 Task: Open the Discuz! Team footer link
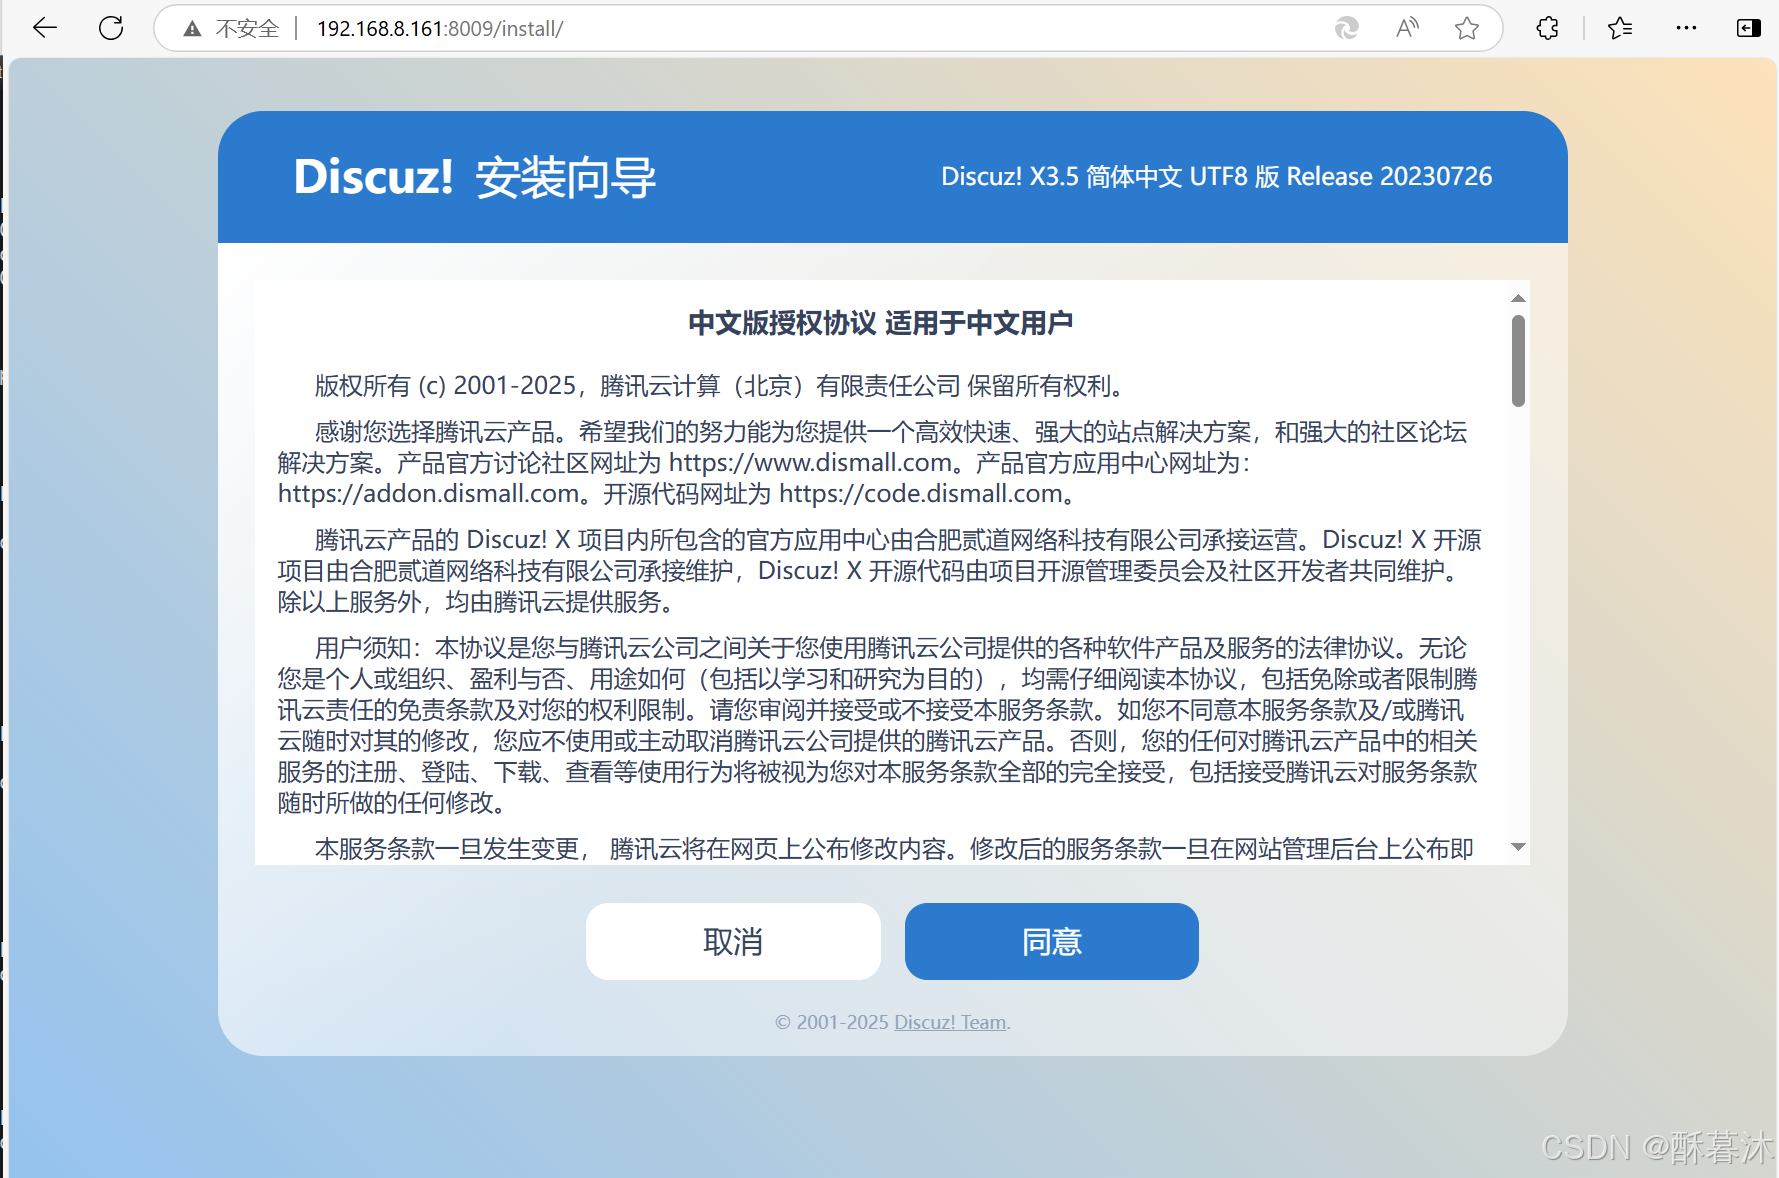(950, 1022)
